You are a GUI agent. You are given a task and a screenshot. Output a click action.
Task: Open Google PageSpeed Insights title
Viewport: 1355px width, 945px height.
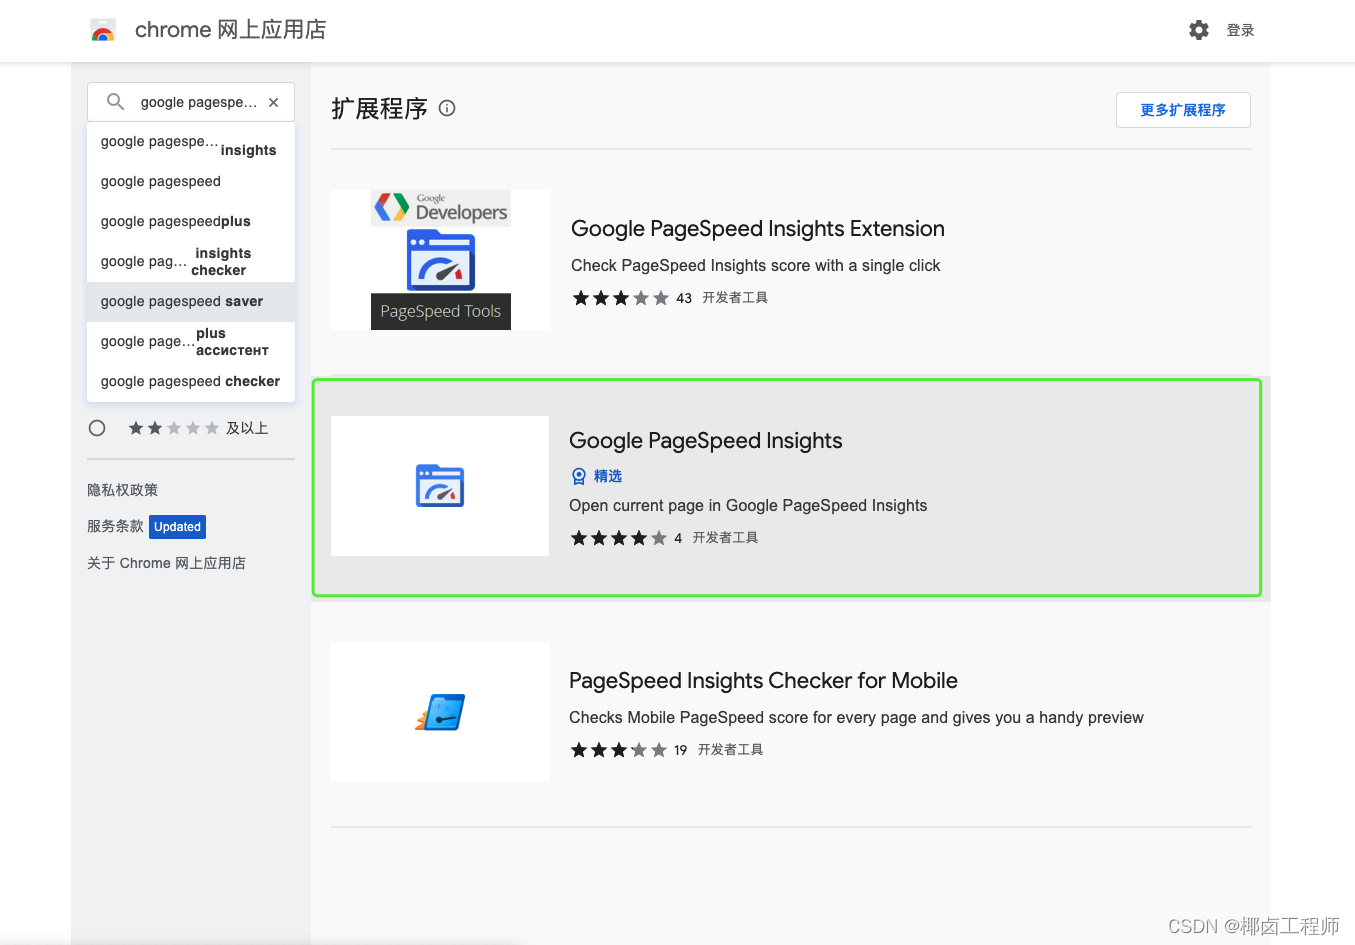(706, 440)
